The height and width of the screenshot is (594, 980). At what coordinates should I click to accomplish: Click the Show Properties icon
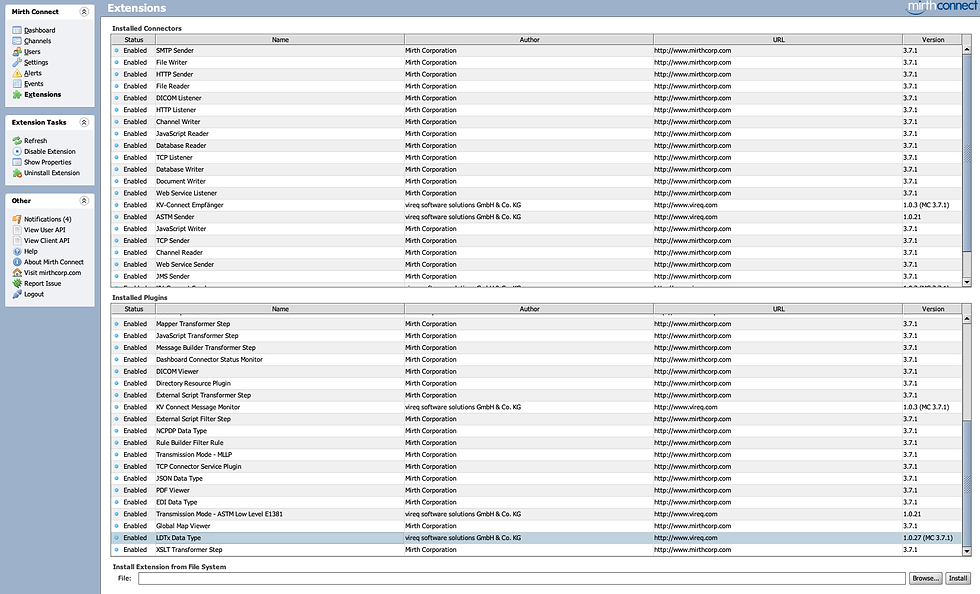click(17, 162)
